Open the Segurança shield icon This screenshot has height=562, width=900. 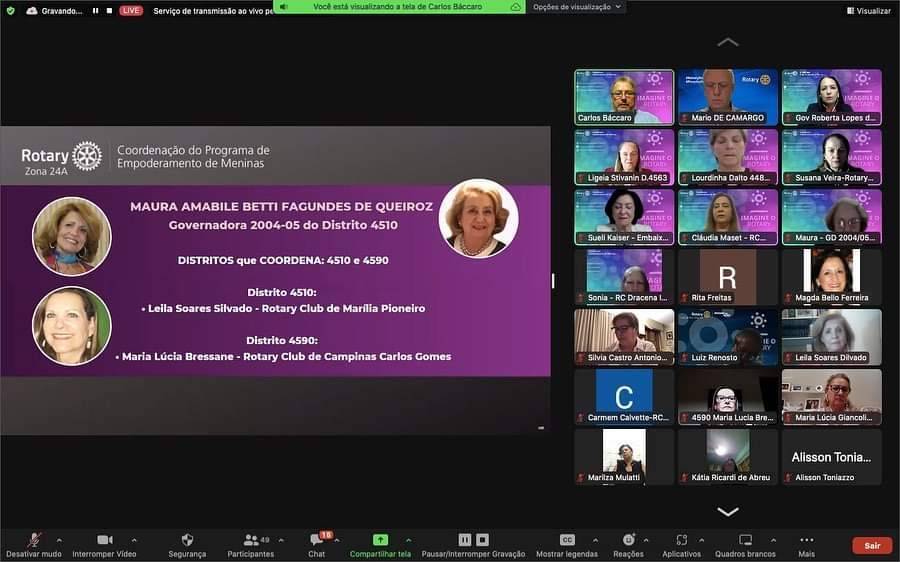click(187, 540)
